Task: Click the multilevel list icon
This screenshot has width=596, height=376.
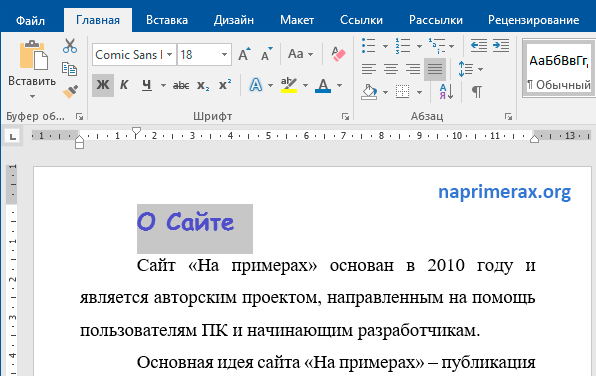Action: coord(436,46)
